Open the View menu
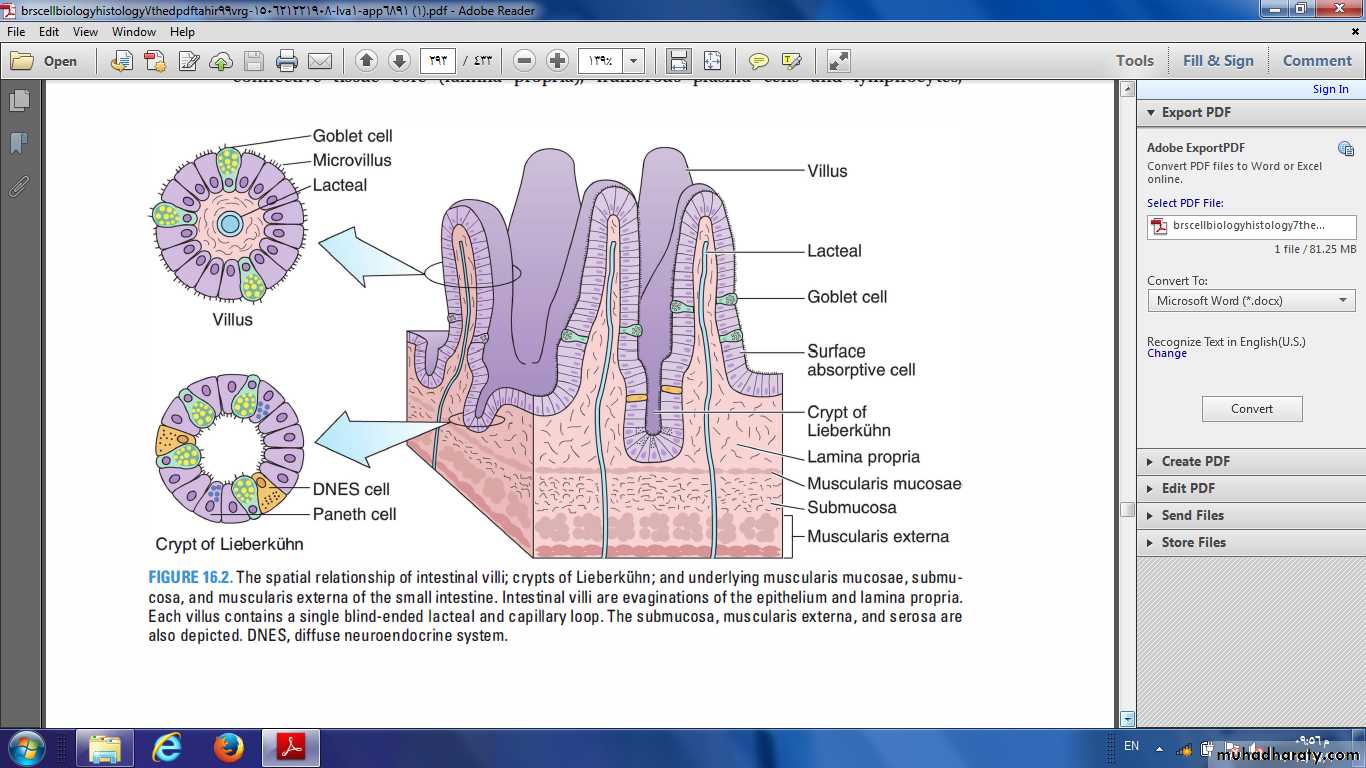This screenshot has height=768, width=1366. [x=85, y=32]
